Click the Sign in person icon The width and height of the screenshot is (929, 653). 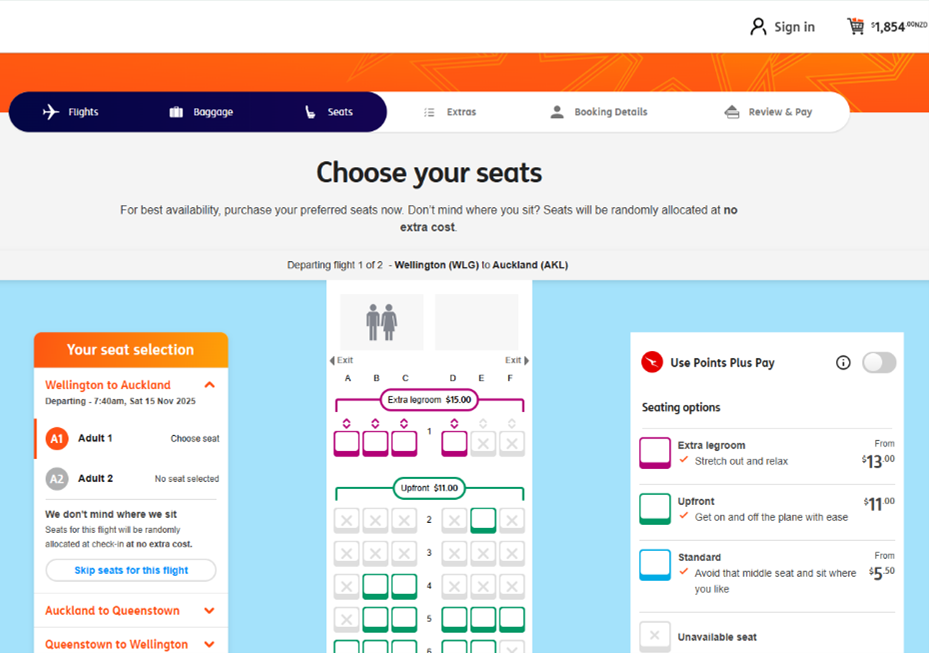(x=758, y=27)
